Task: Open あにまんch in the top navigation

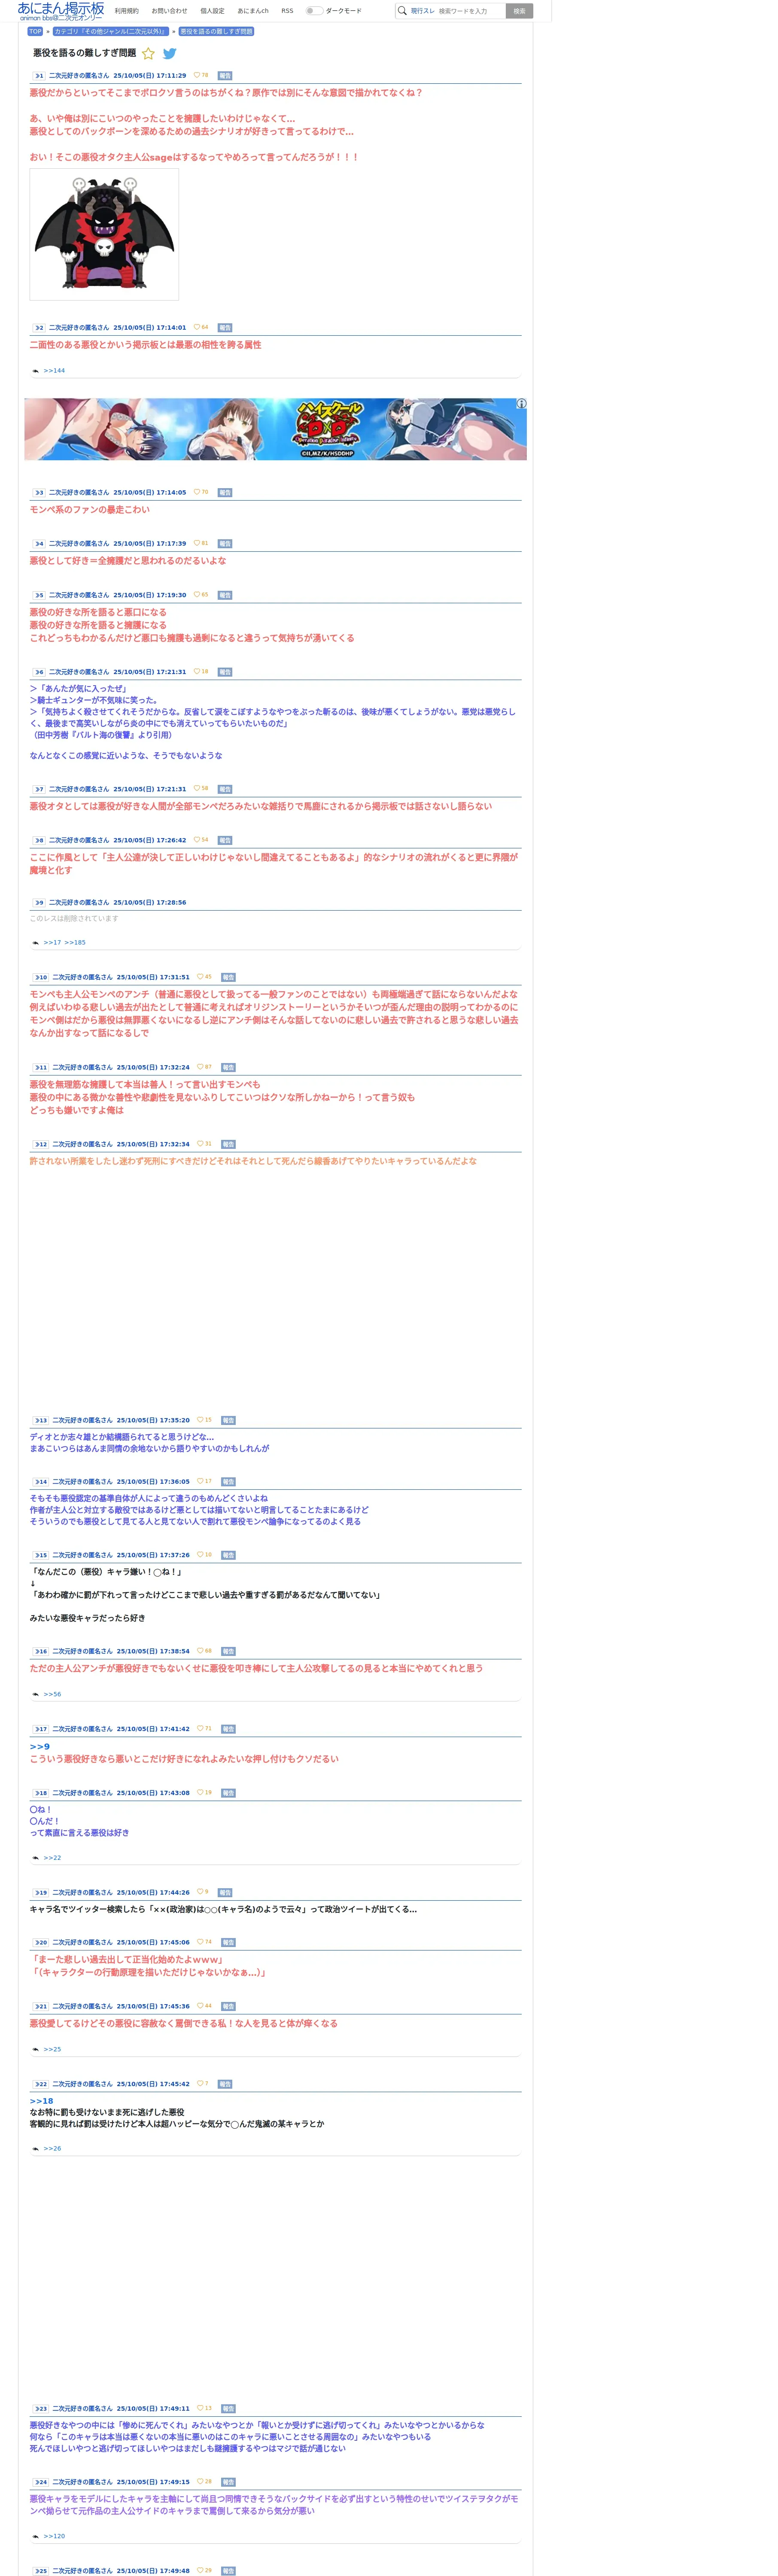Action: [x=253, y=11]
